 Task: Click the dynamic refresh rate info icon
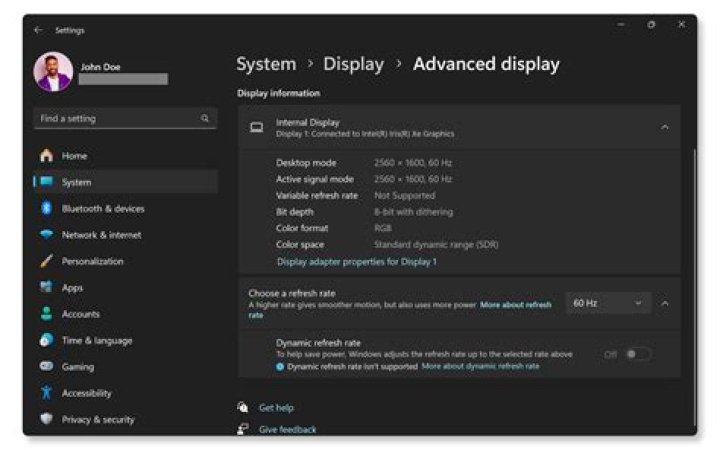click(x=280, y=366)
